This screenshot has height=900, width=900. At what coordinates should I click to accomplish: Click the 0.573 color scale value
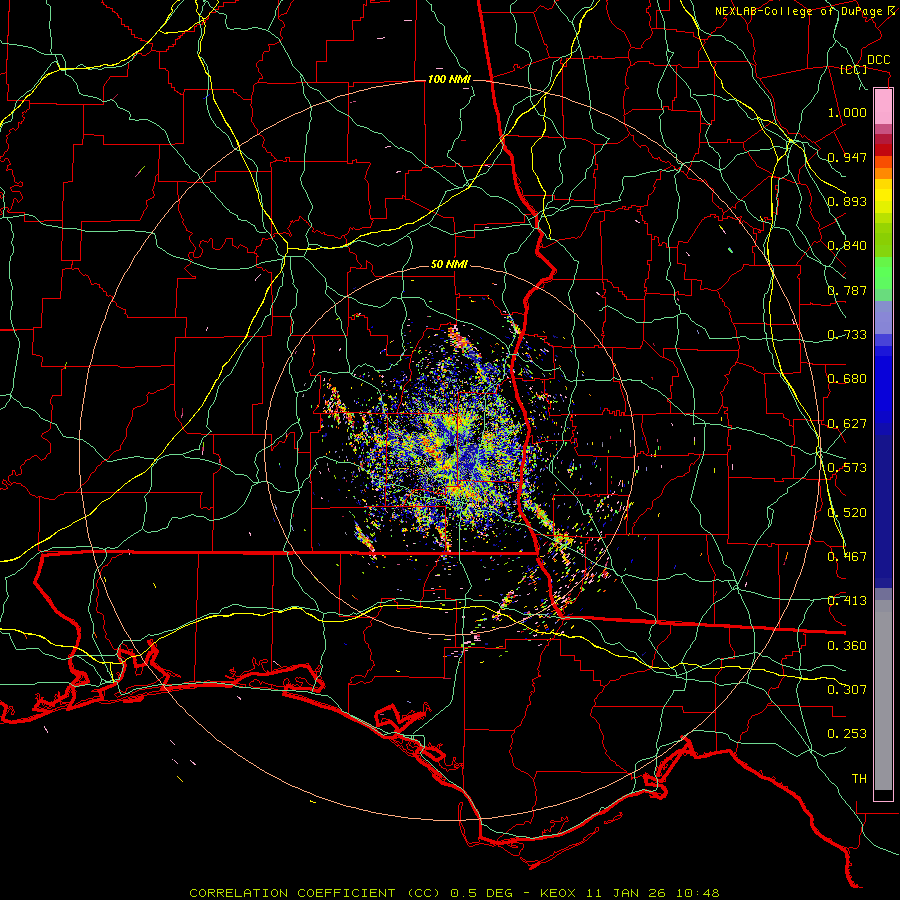coord(847,468)
